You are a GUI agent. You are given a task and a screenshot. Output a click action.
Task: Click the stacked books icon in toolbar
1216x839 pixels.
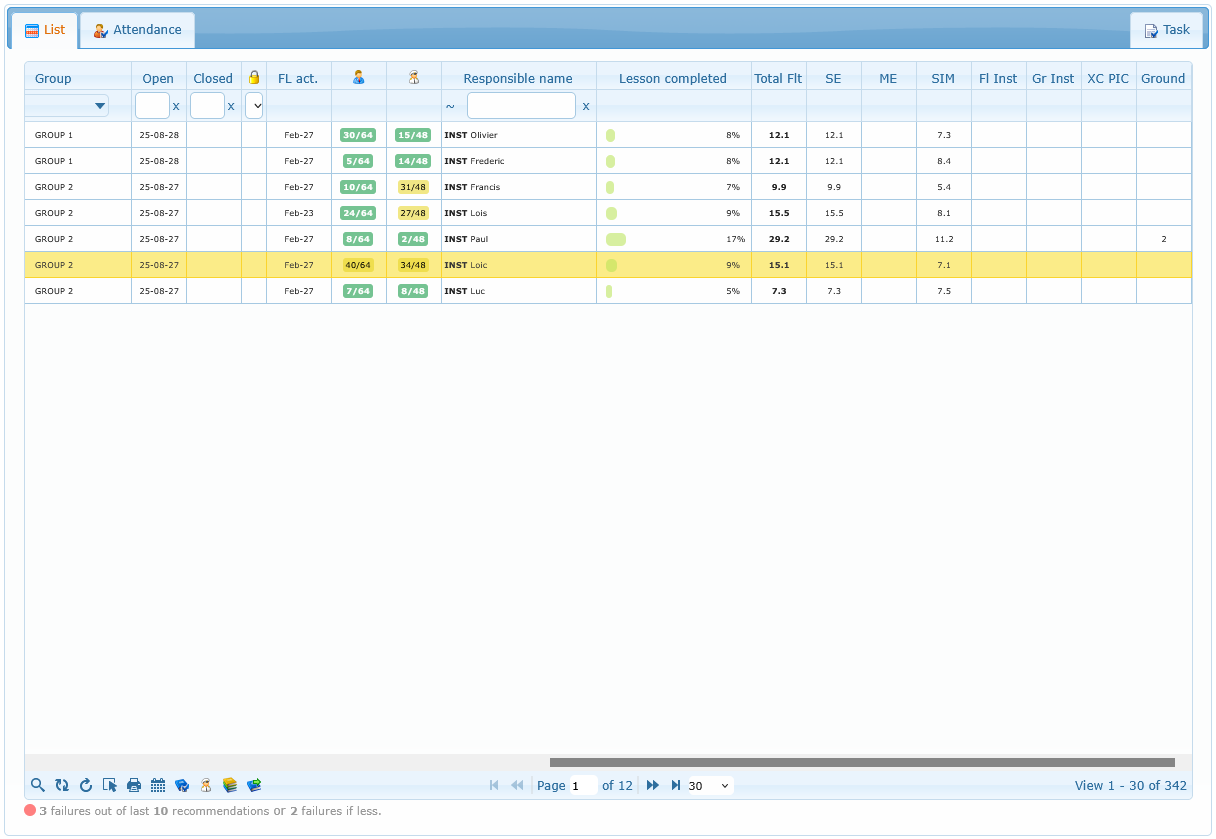[x=230, y=786]
